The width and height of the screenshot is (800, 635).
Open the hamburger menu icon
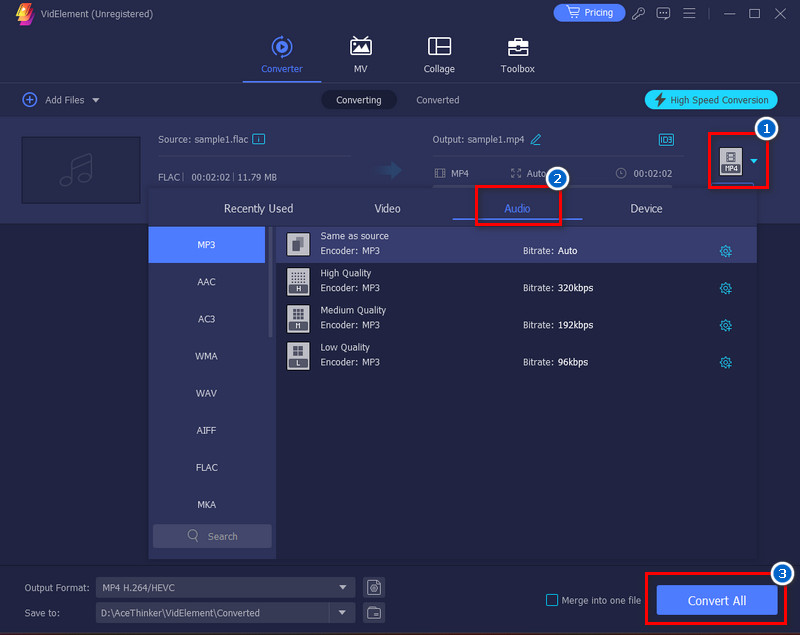click(689, 13)
